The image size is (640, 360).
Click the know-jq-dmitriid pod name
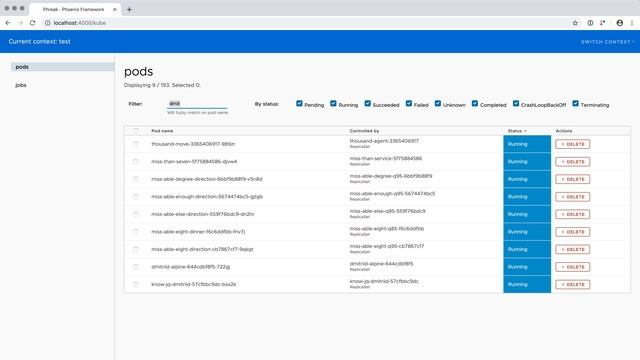coord(193,284)
